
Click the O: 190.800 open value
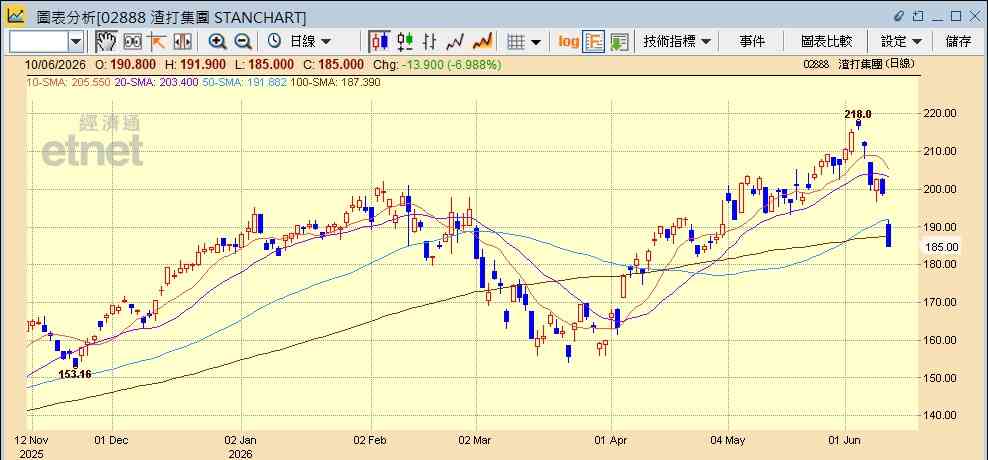click(x=126, y=64)
